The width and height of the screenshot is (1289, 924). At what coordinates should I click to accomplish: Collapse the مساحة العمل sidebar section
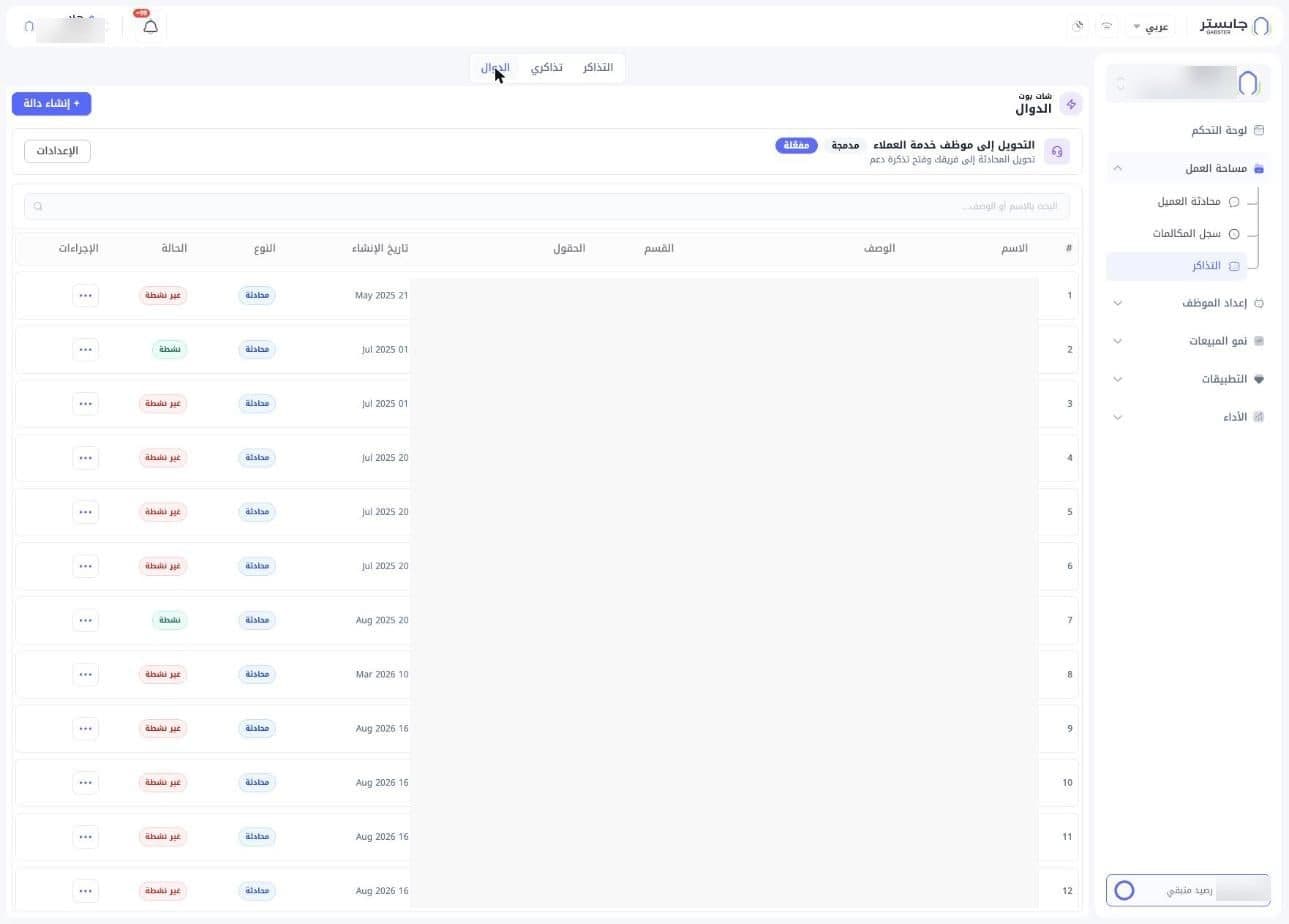click(1188, 168)
